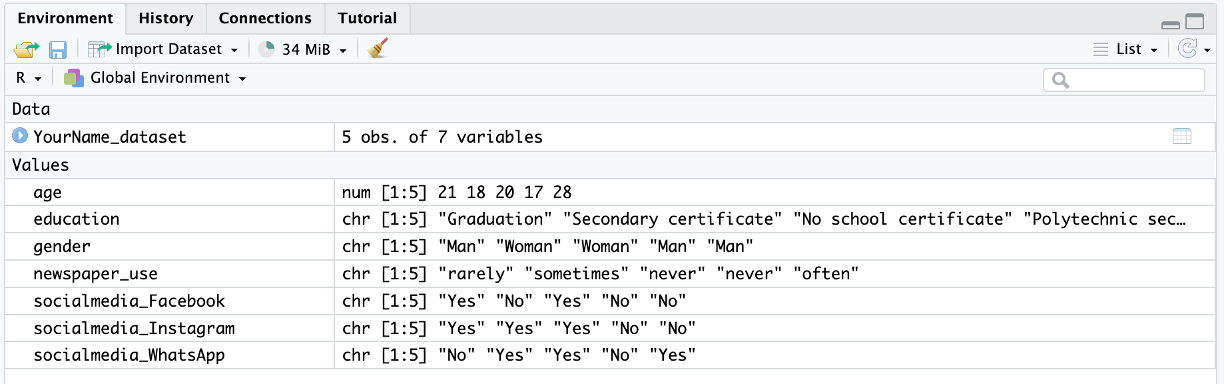1224x384 pixels.
Task: Open YourName_dataset in the table viewer icon
Action: (x=1182, y=137)
